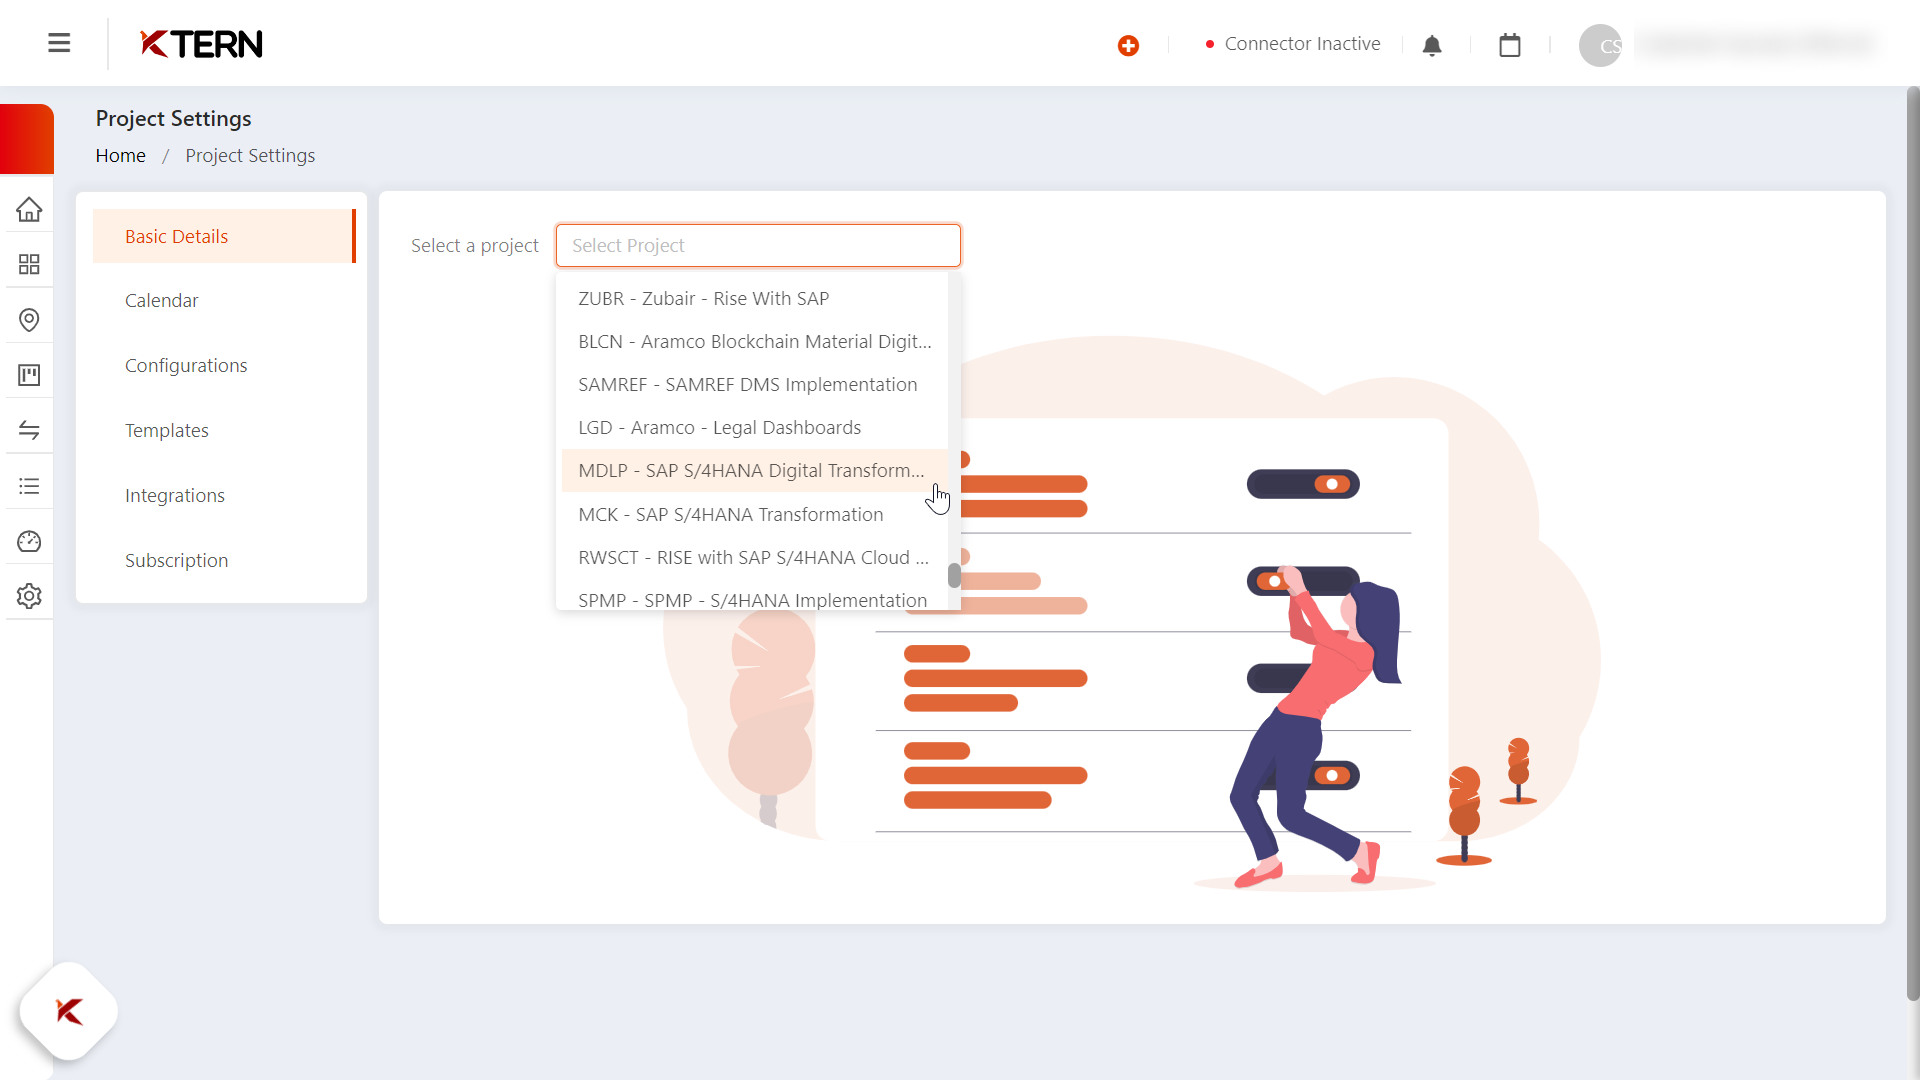1920x1080 pixels.
Task: Open the kanban board icon in the sidebar
Action: point(29,375)
